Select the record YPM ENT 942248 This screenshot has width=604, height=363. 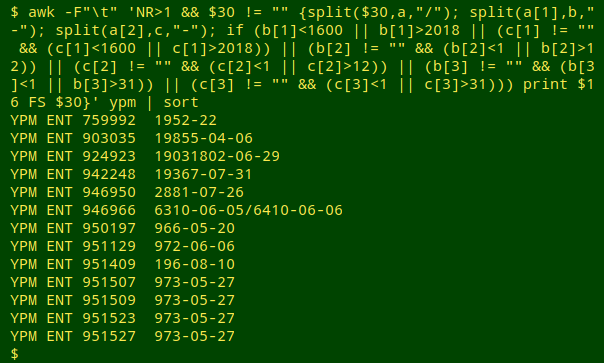[x=73, y=174]
